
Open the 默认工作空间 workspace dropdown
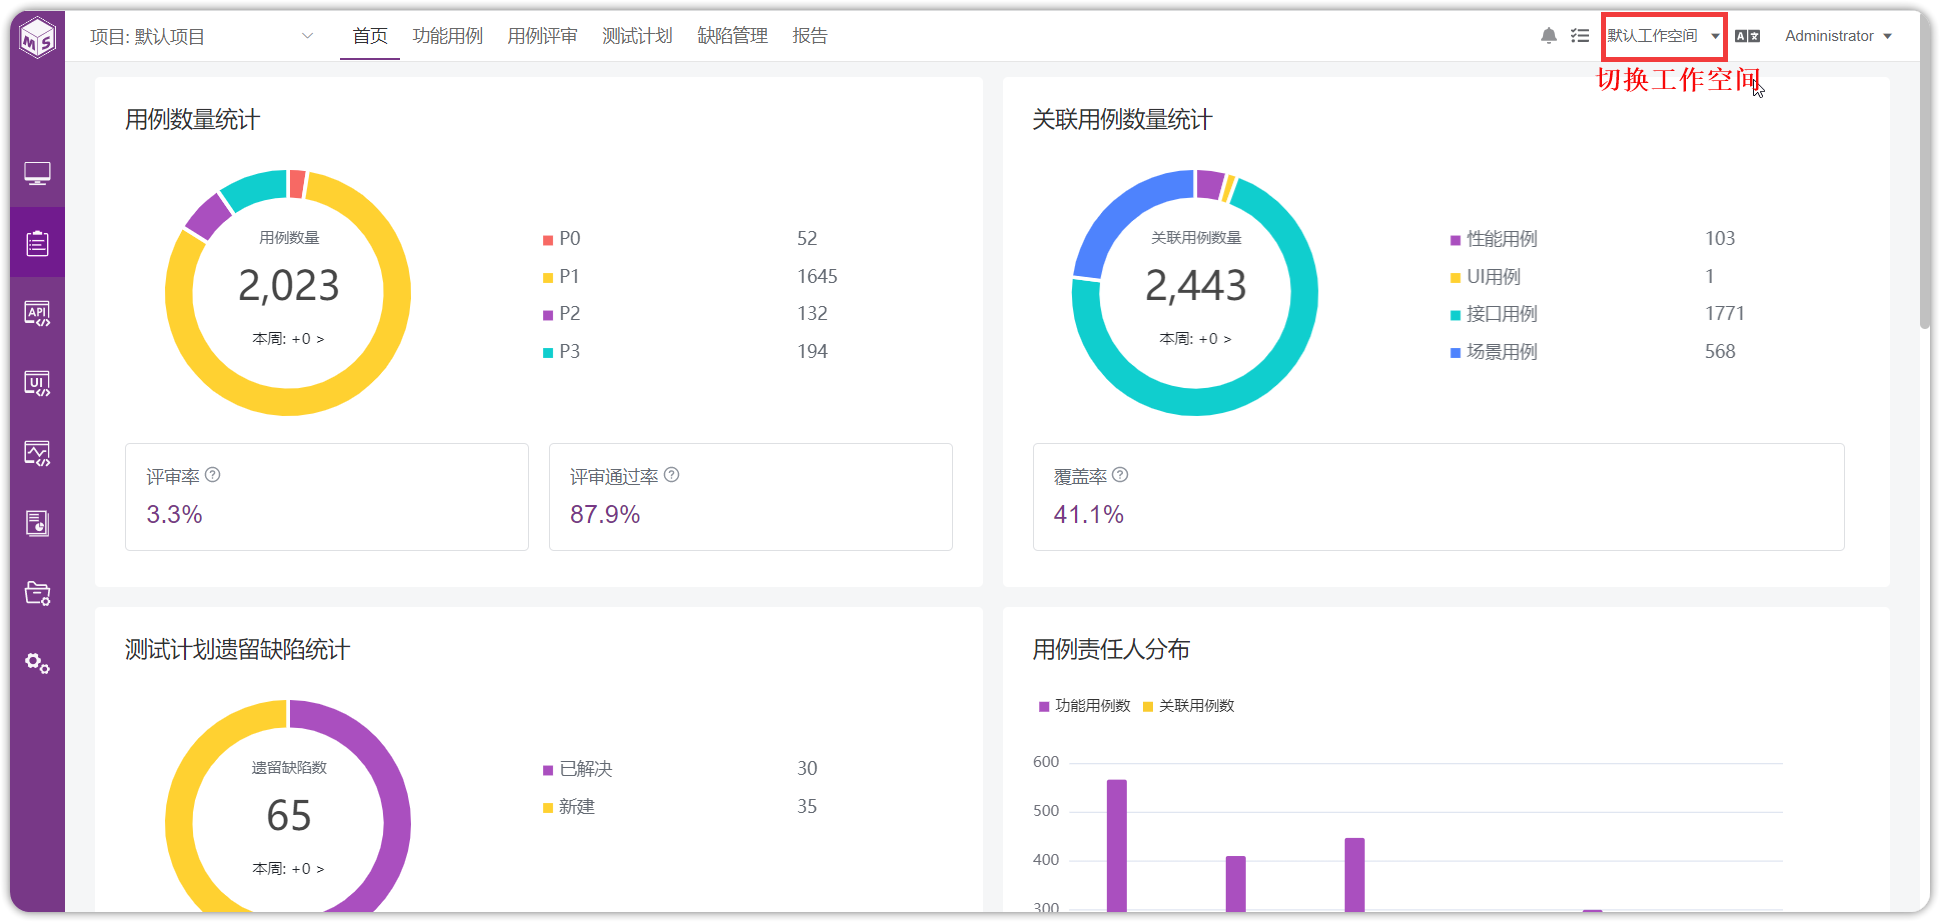click(x=1664, y=36)
